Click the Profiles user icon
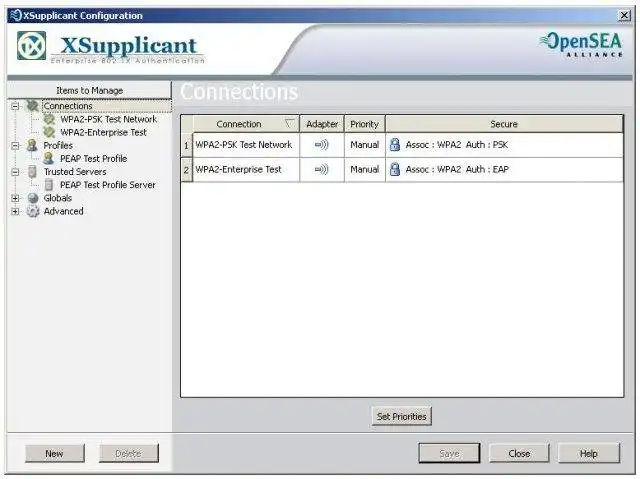 coord(32,145)
